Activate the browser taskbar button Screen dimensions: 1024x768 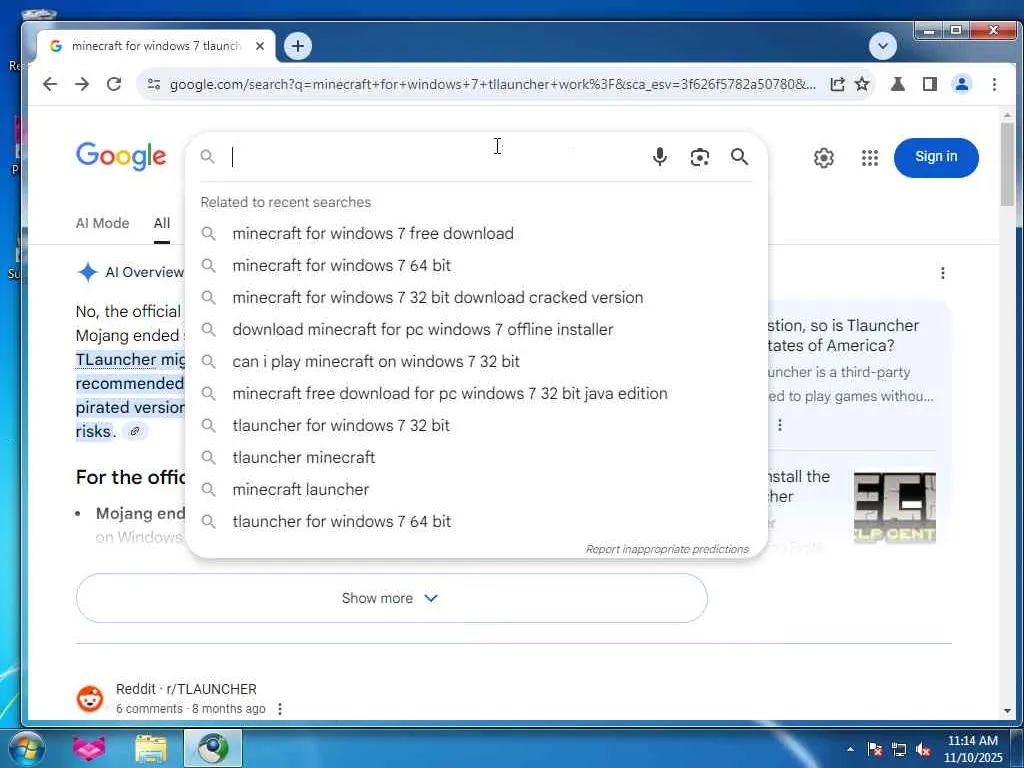point(213,748)
